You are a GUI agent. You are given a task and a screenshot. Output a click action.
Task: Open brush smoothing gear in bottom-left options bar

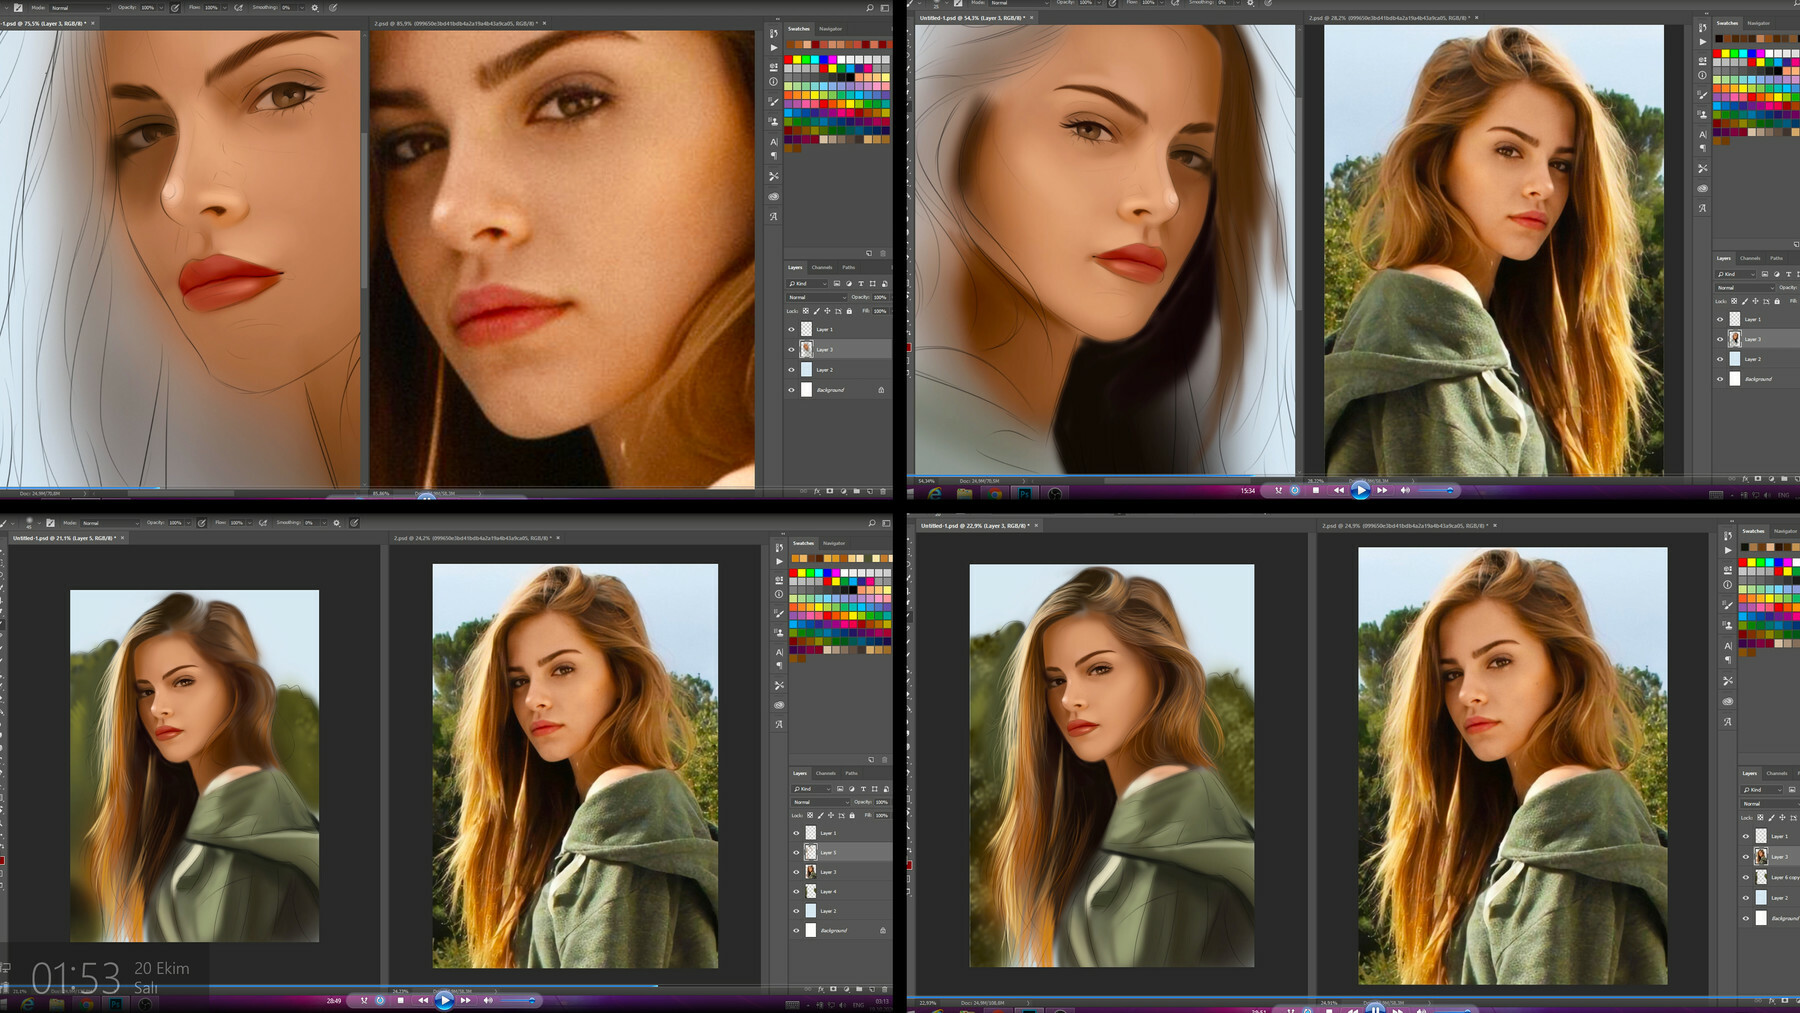click(337, 523)
